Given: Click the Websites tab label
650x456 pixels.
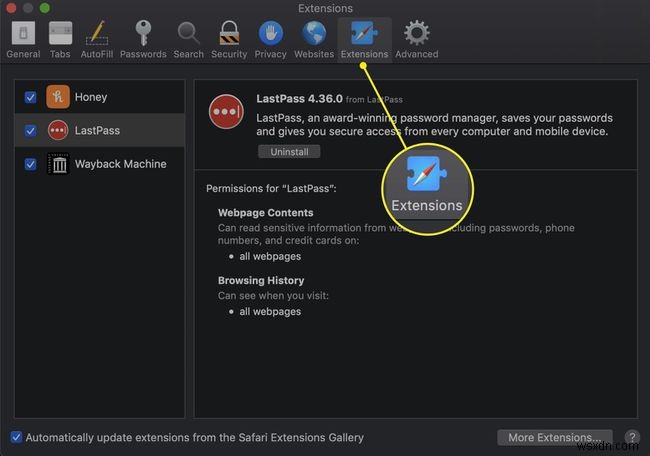Looking at the screenshot, I should tap(314, 54).
